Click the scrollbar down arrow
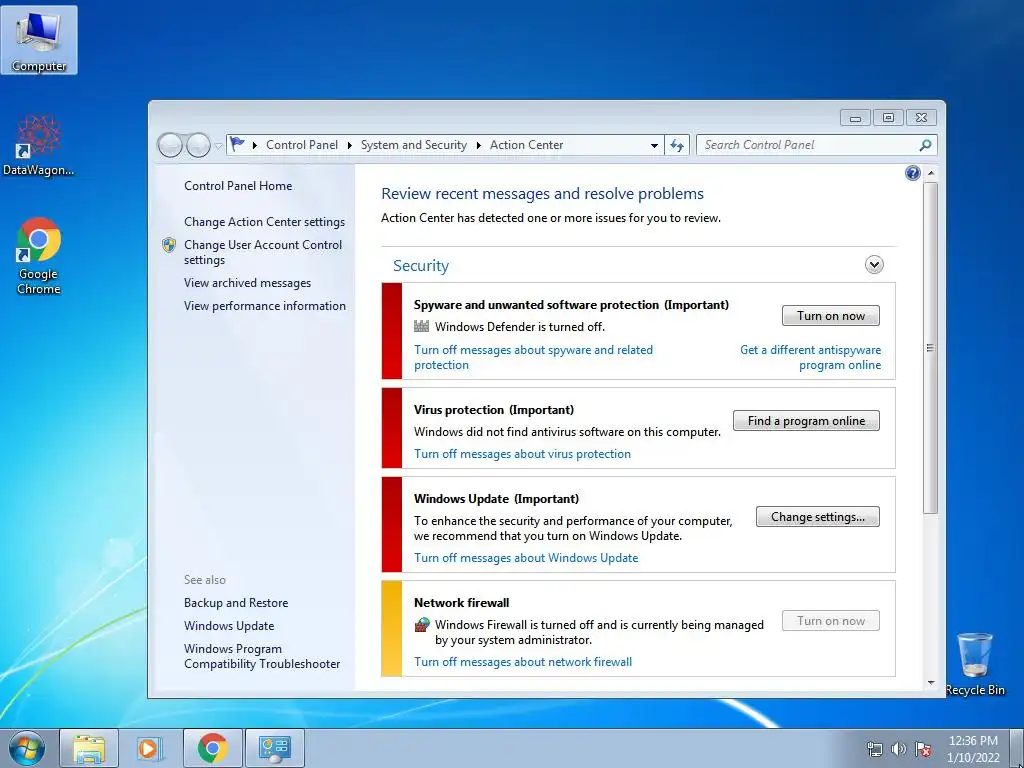The width and height of the screenshot is (1024, 768). [931, 683]
